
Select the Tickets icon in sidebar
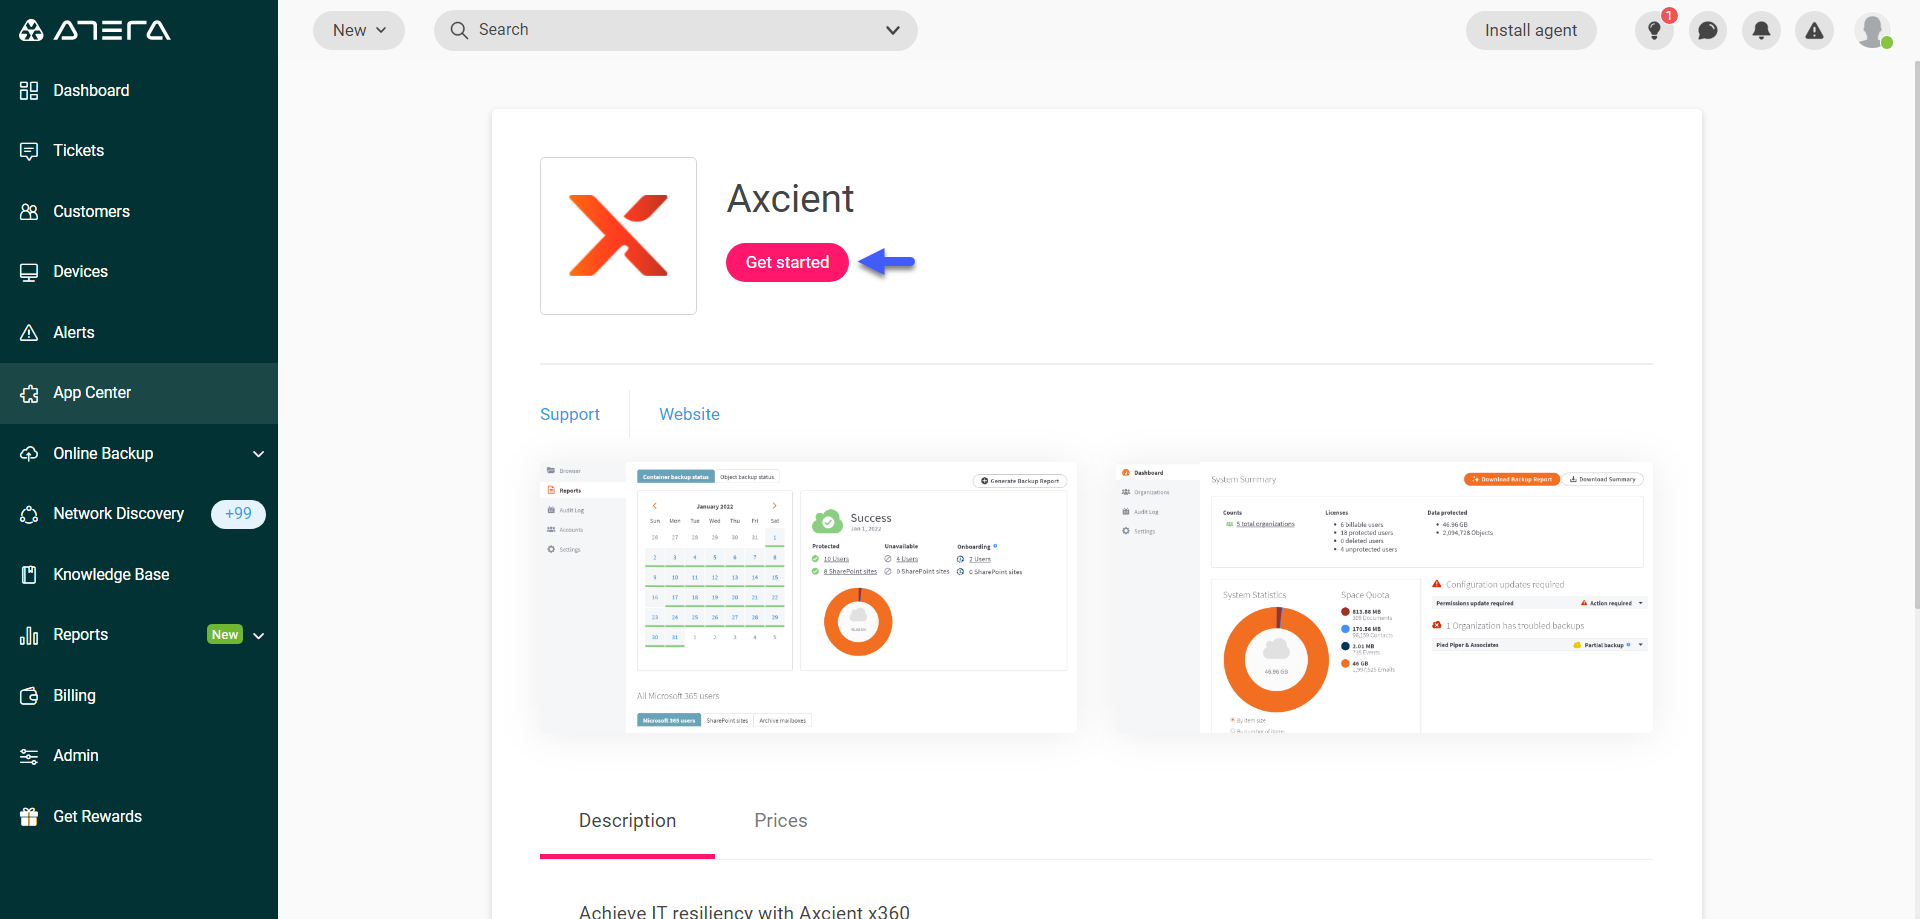[30, 150]
